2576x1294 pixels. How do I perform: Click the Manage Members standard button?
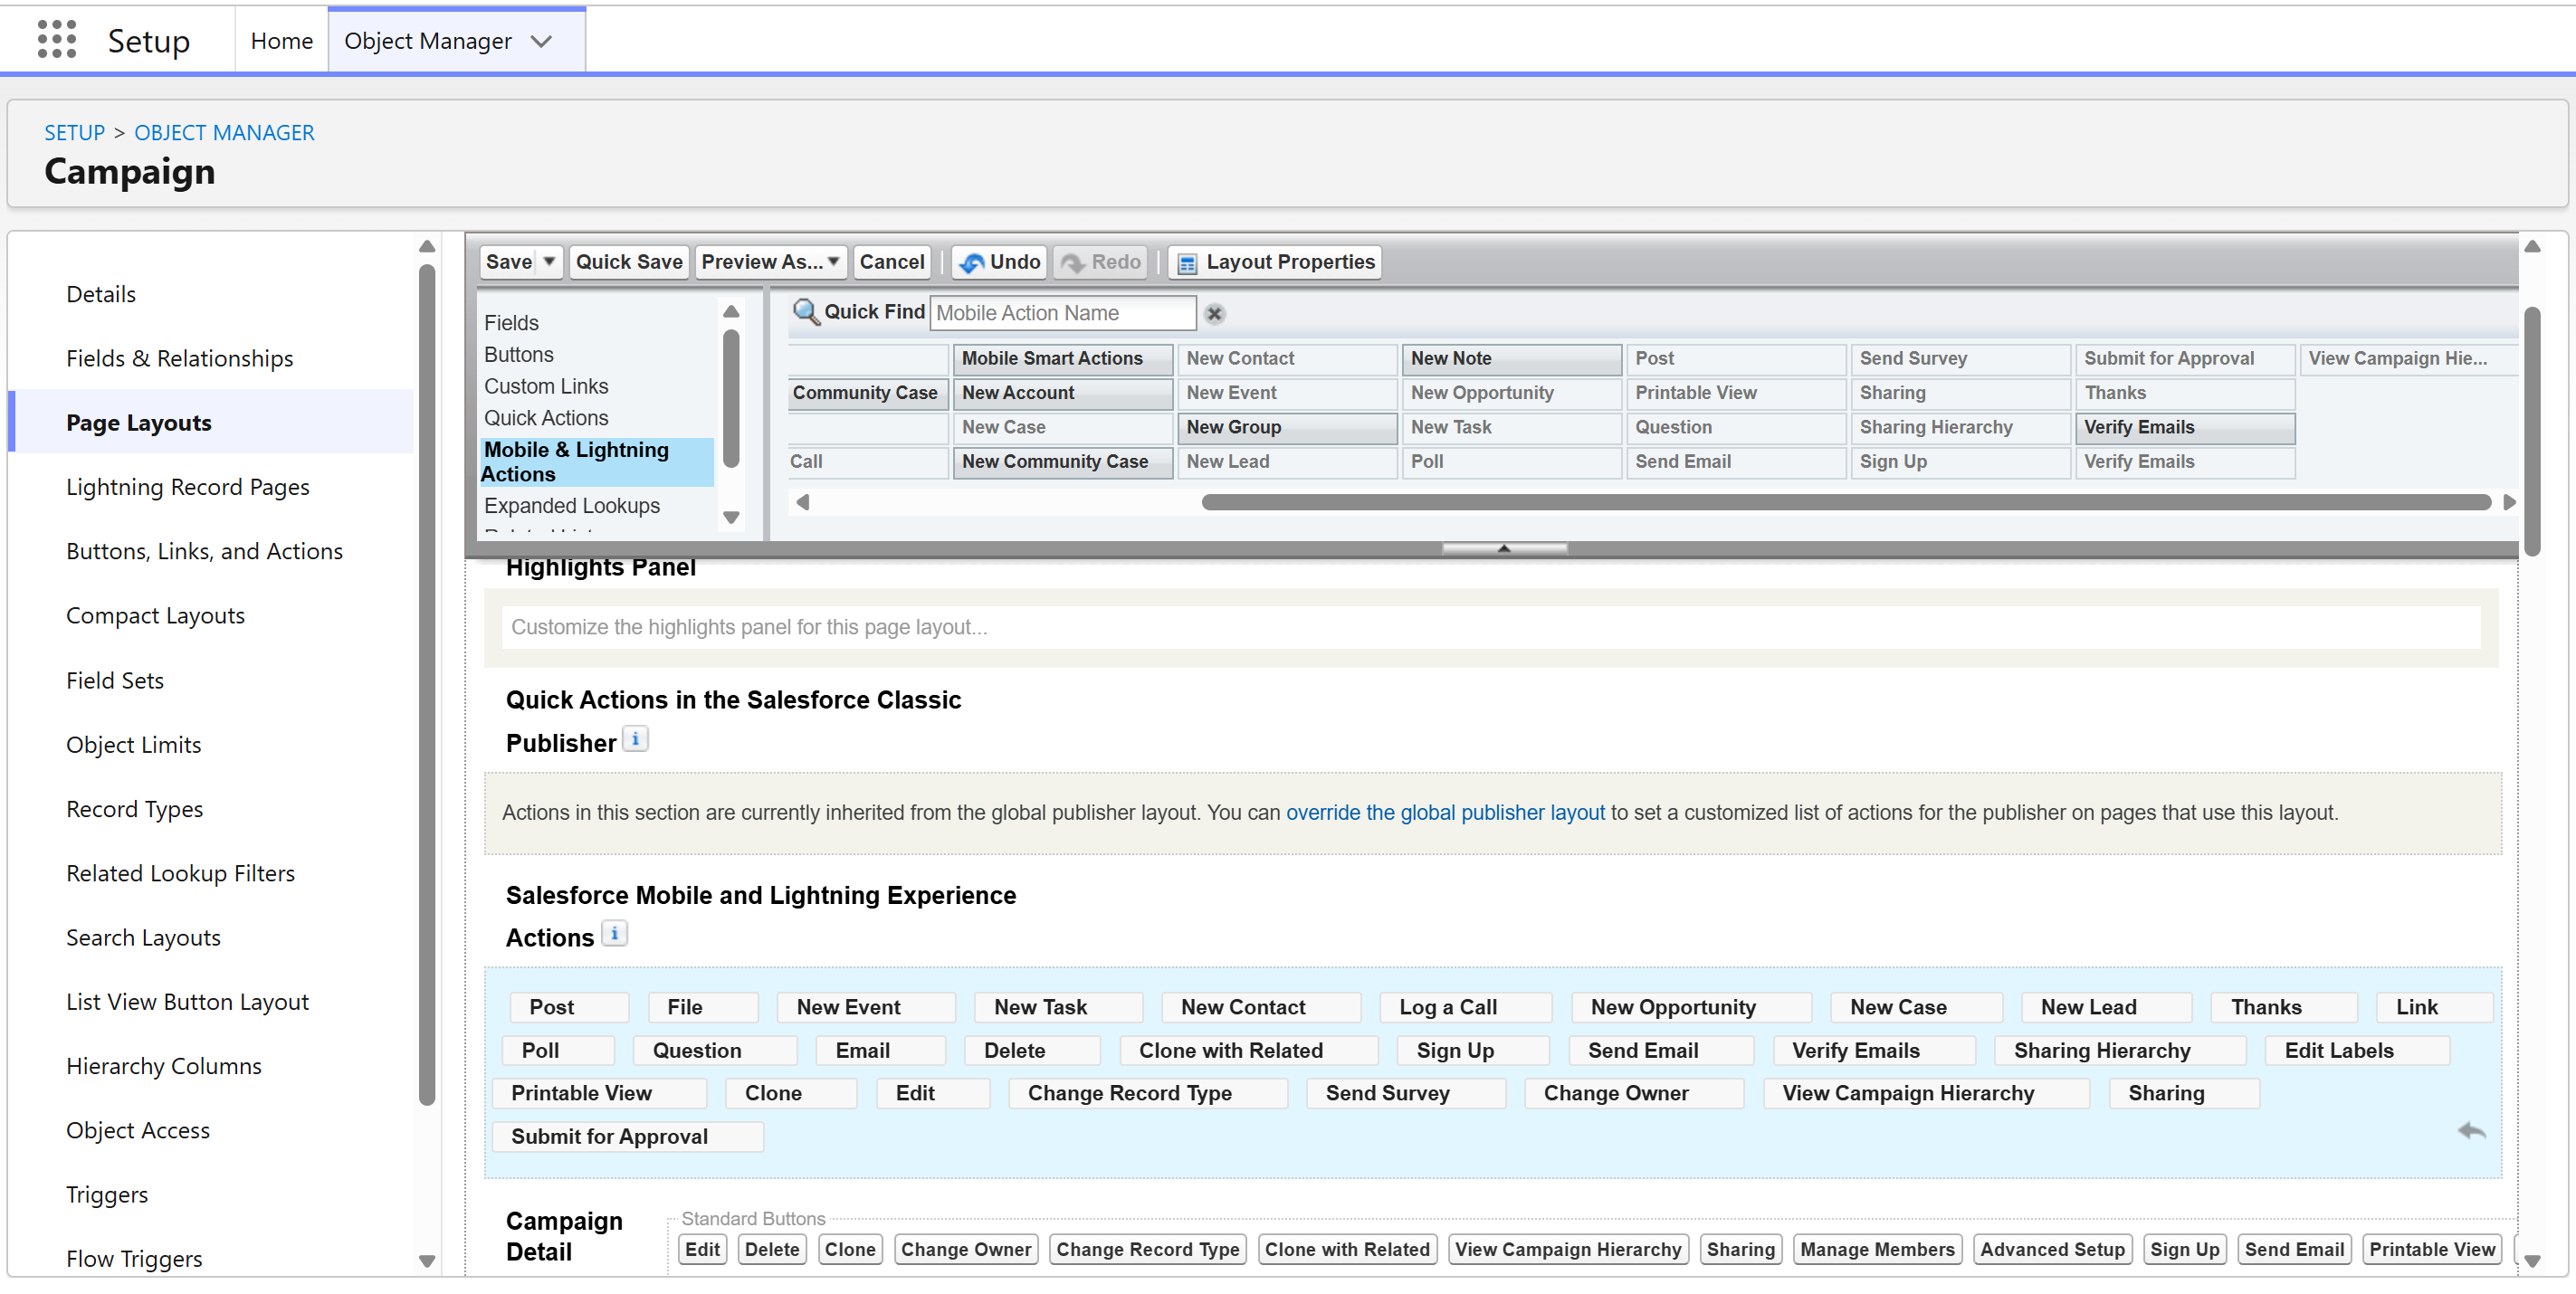pyautogui.click(x=1877, y=1249)
